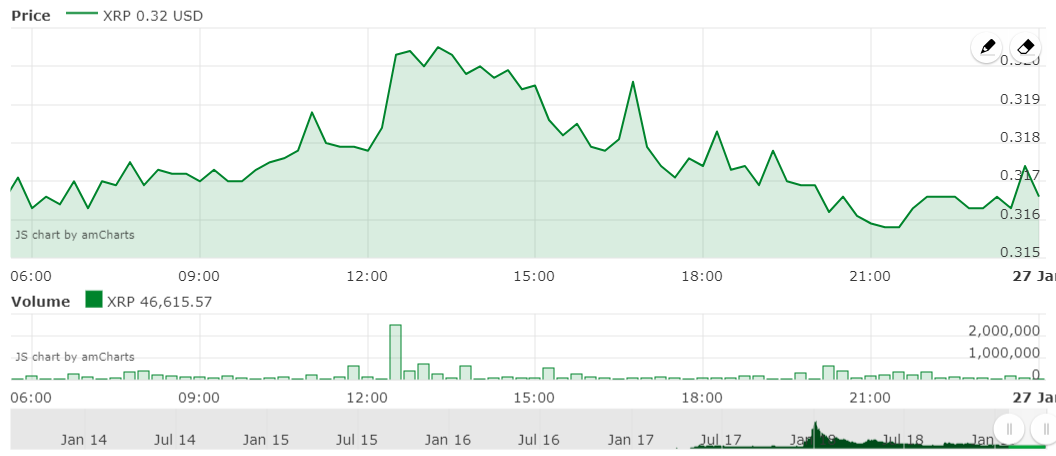This screenshot has width=1056, height=456.
Task: Grab the left scrollbar range handle
Action: [1009, 428]
